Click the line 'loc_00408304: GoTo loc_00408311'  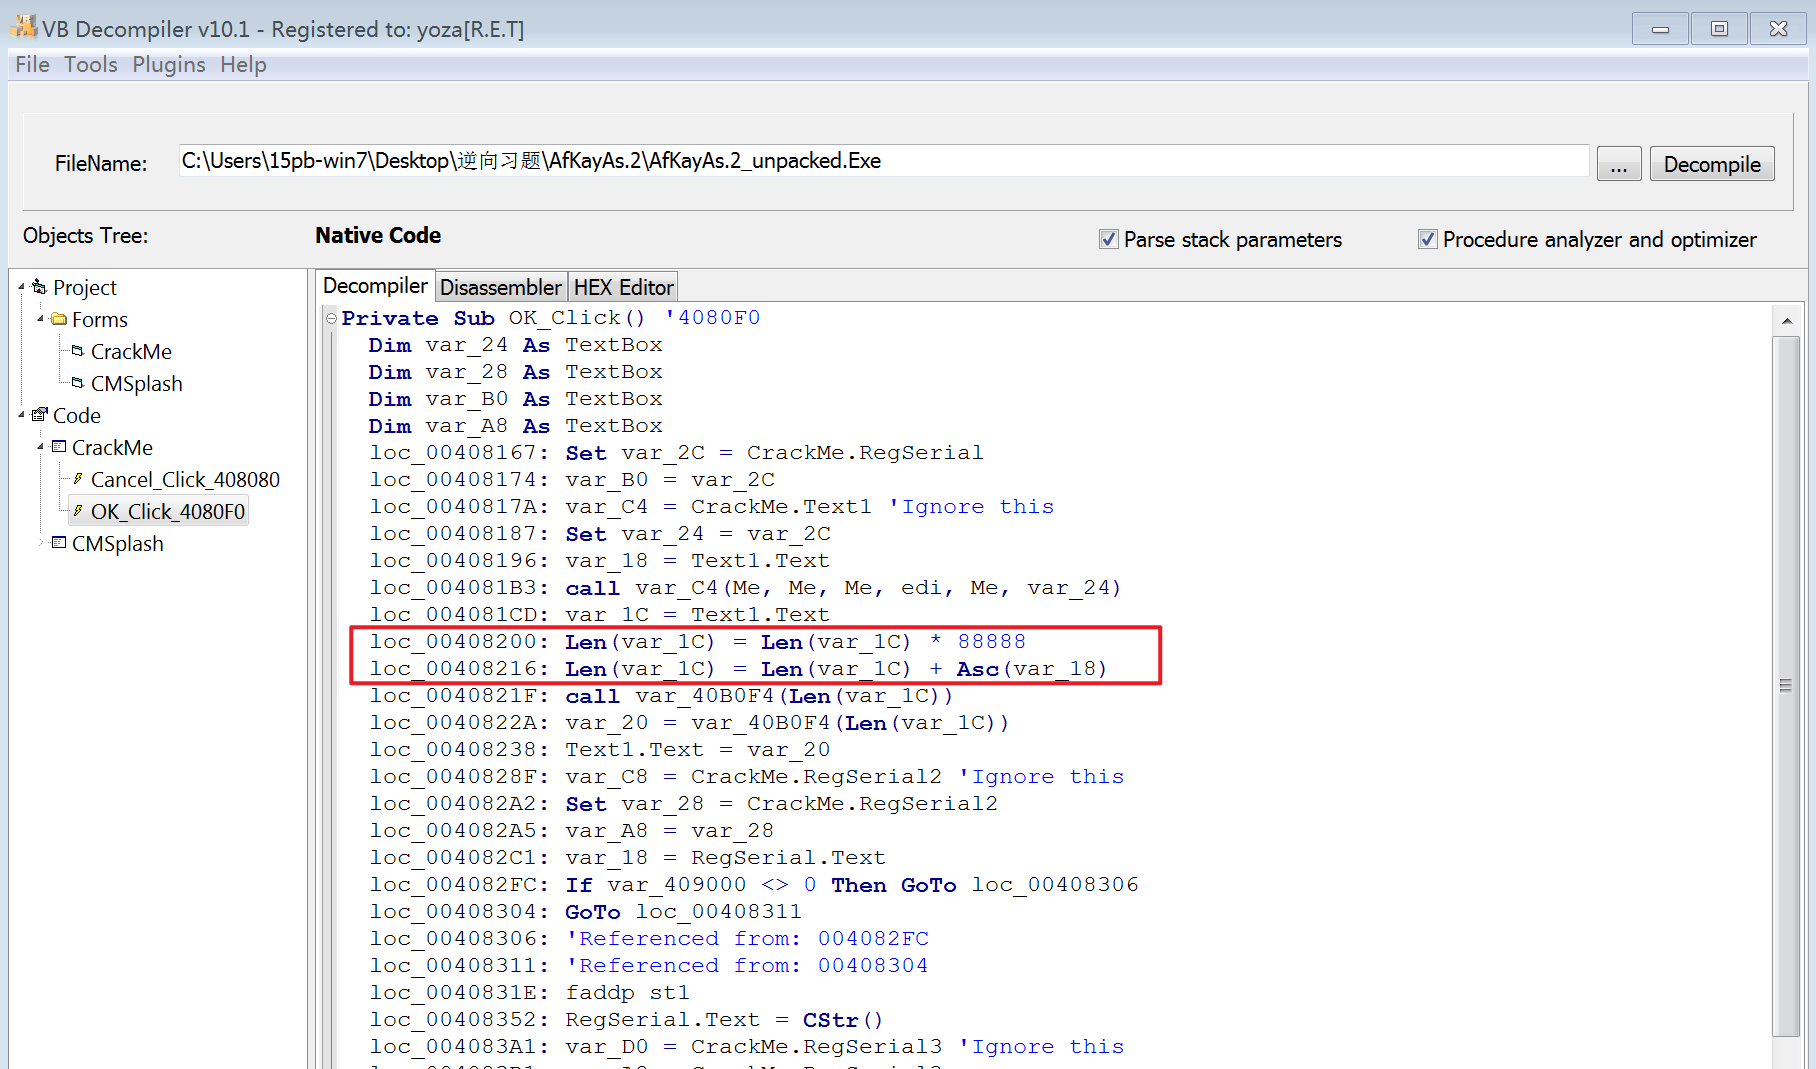click(x=585, y=912)
